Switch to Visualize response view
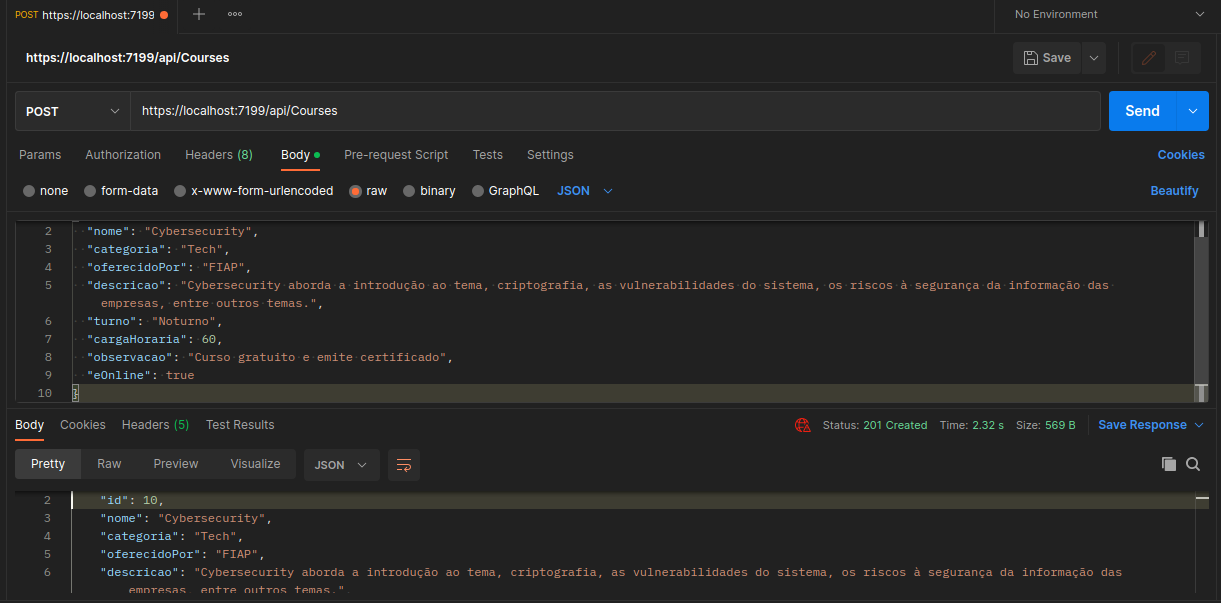The width and height of the screenshot is (1221, 603). pos(256,464)
